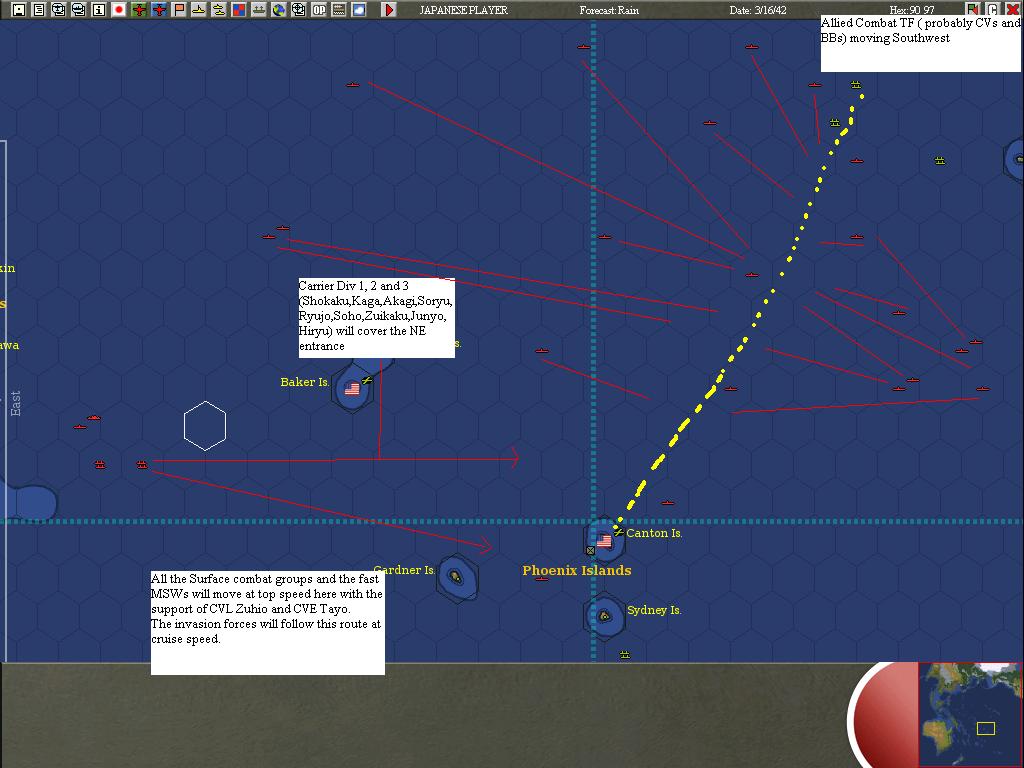
Task: Click the 'Sydney Is.' label
Action: coord(654,610)
